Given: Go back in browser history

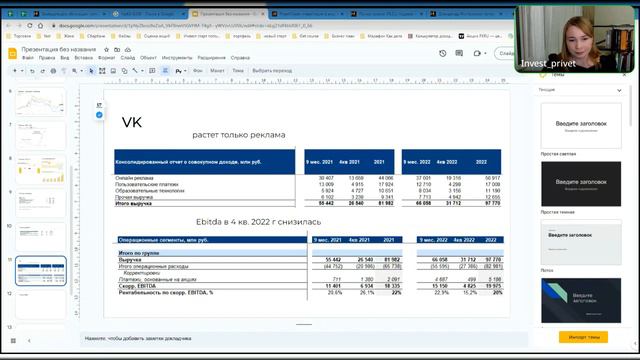Looking at the screenshot, I should (9, 25).
